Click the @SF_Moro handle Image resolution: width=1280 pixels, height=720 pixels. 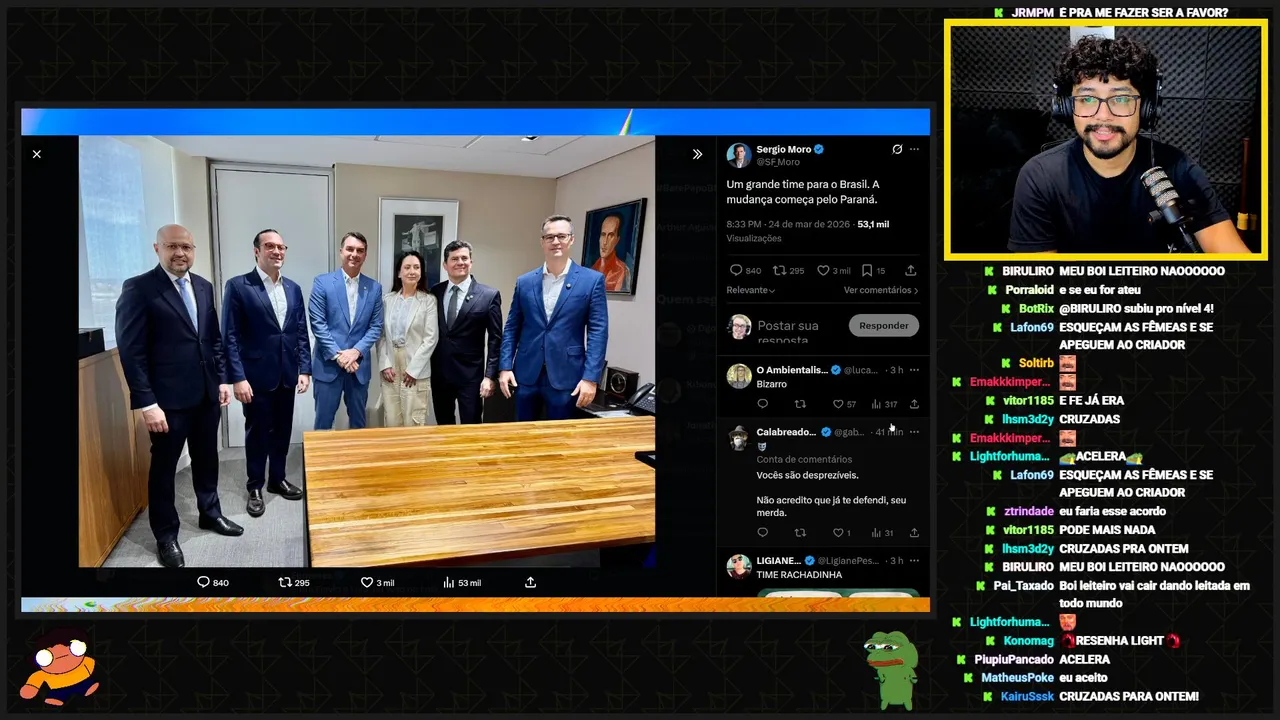[778, 161]
